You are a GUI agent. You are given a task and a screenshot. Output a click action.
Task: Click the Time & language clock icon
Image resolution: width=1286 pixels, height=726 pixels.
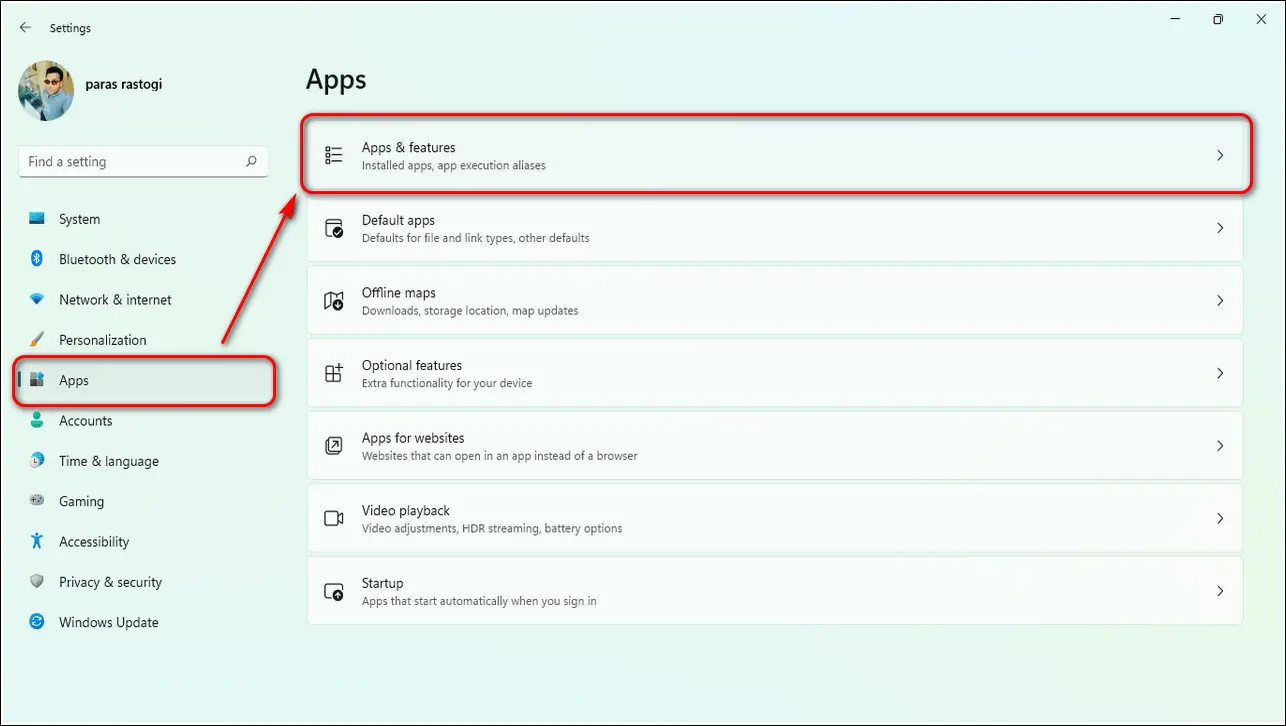click(x=37, y=461)
